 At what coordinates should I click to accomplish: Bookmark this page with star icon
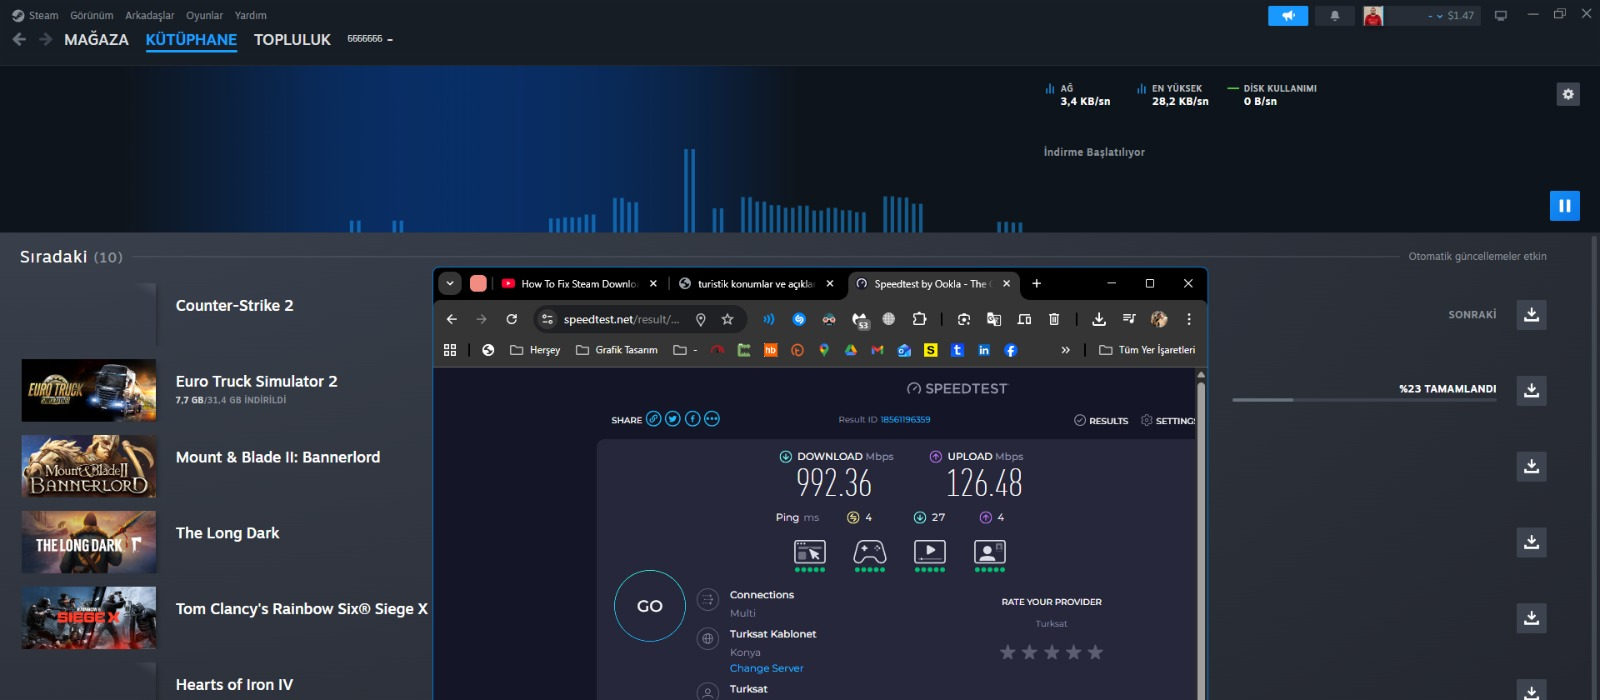[x=727, y=319]
